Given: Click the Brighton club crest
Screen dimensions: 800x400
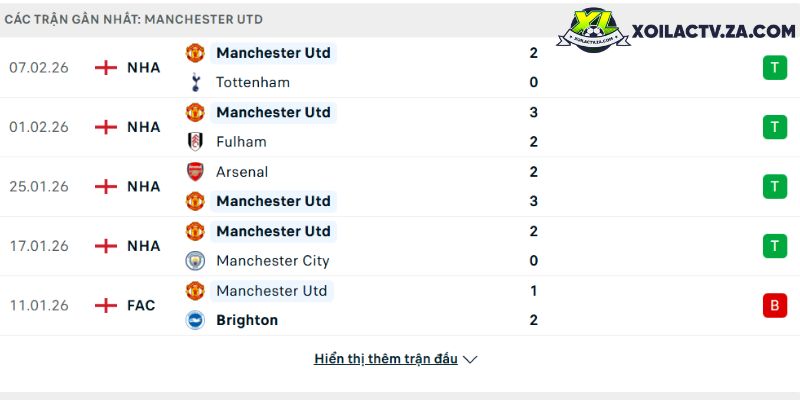Looking at the screenshot, I should (195, 320).
